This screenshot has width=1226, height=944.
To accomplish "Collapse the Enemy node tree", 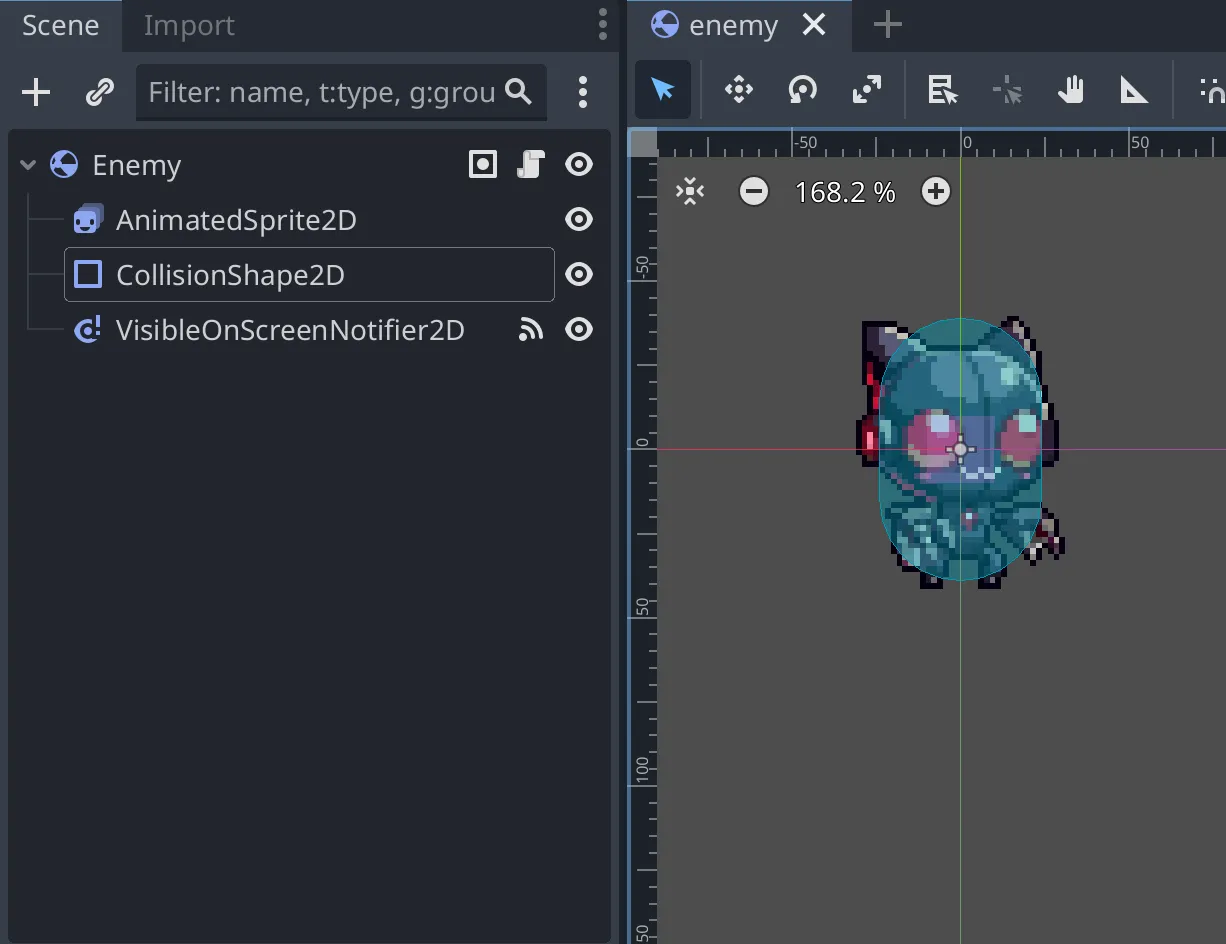I will point(28,165).
